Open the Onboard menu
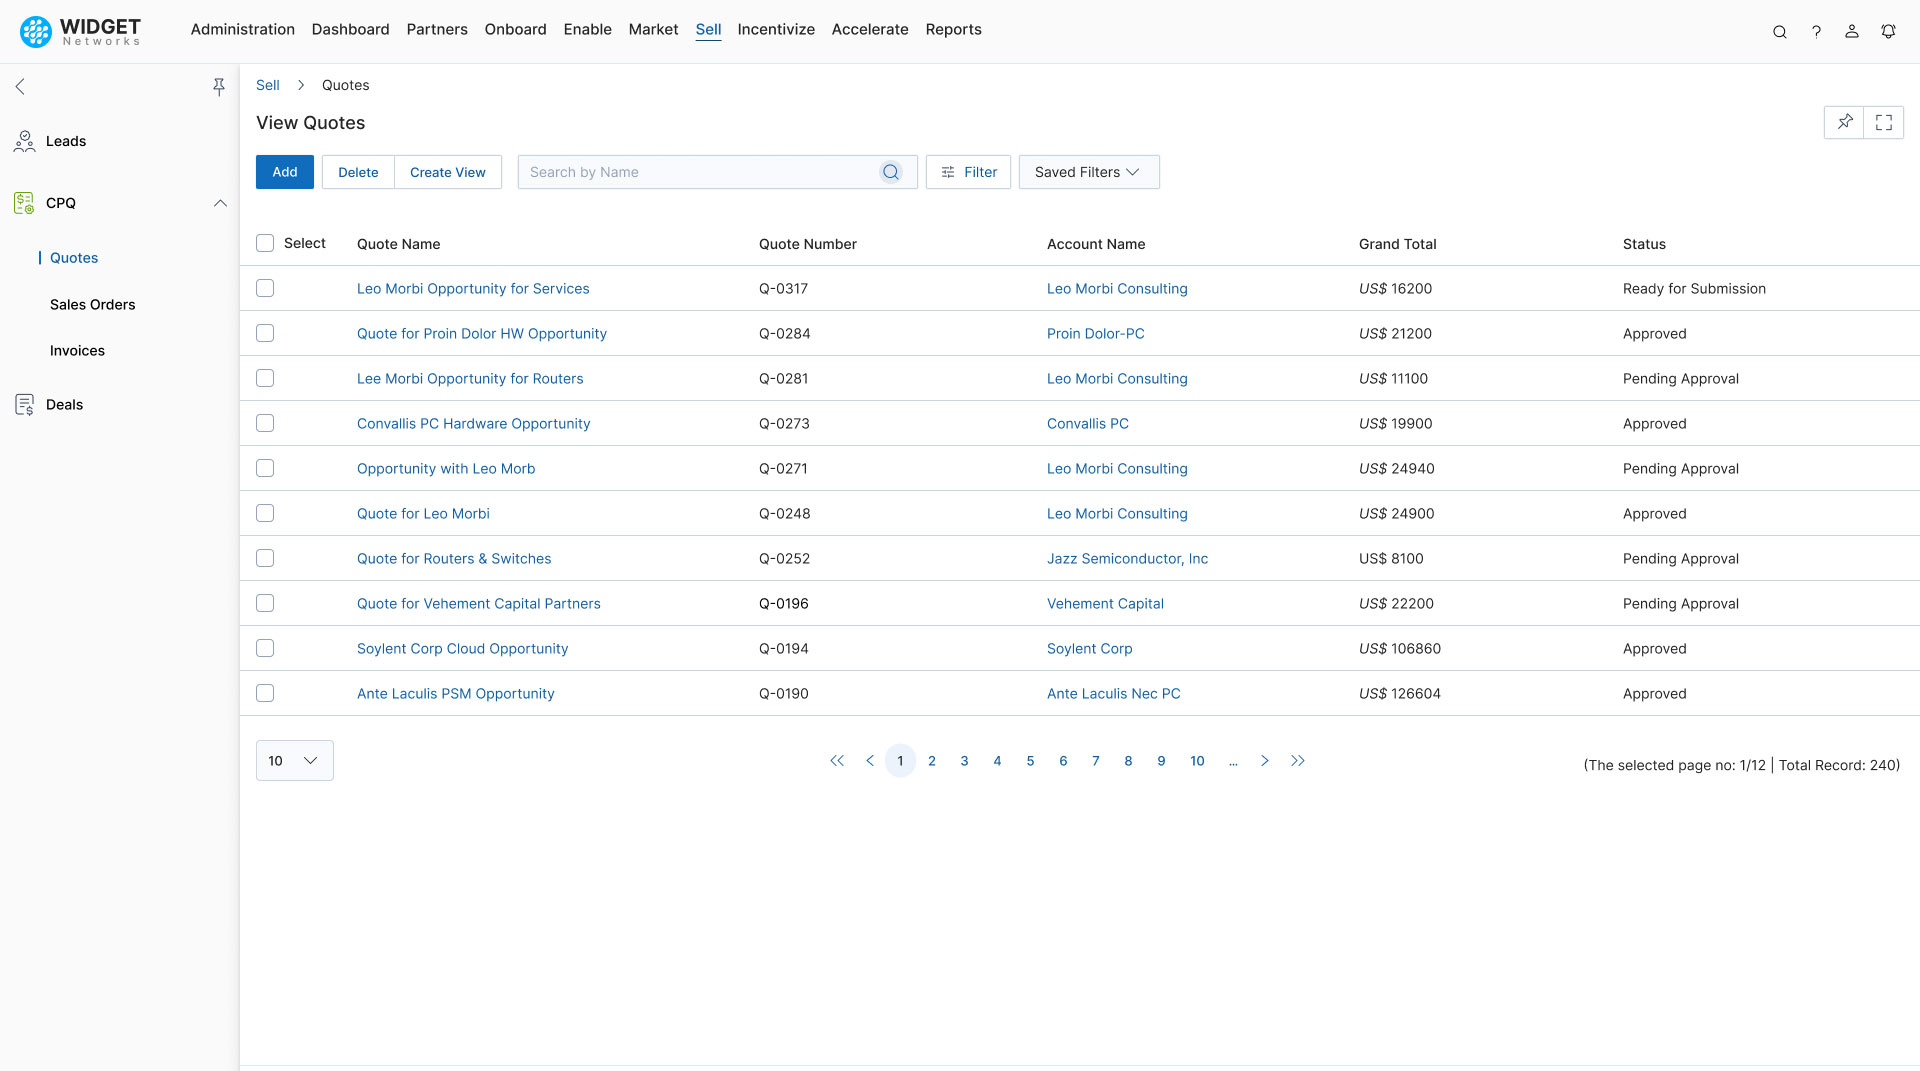This screenshot has height=1071, width=1920. tap(516, 29)
